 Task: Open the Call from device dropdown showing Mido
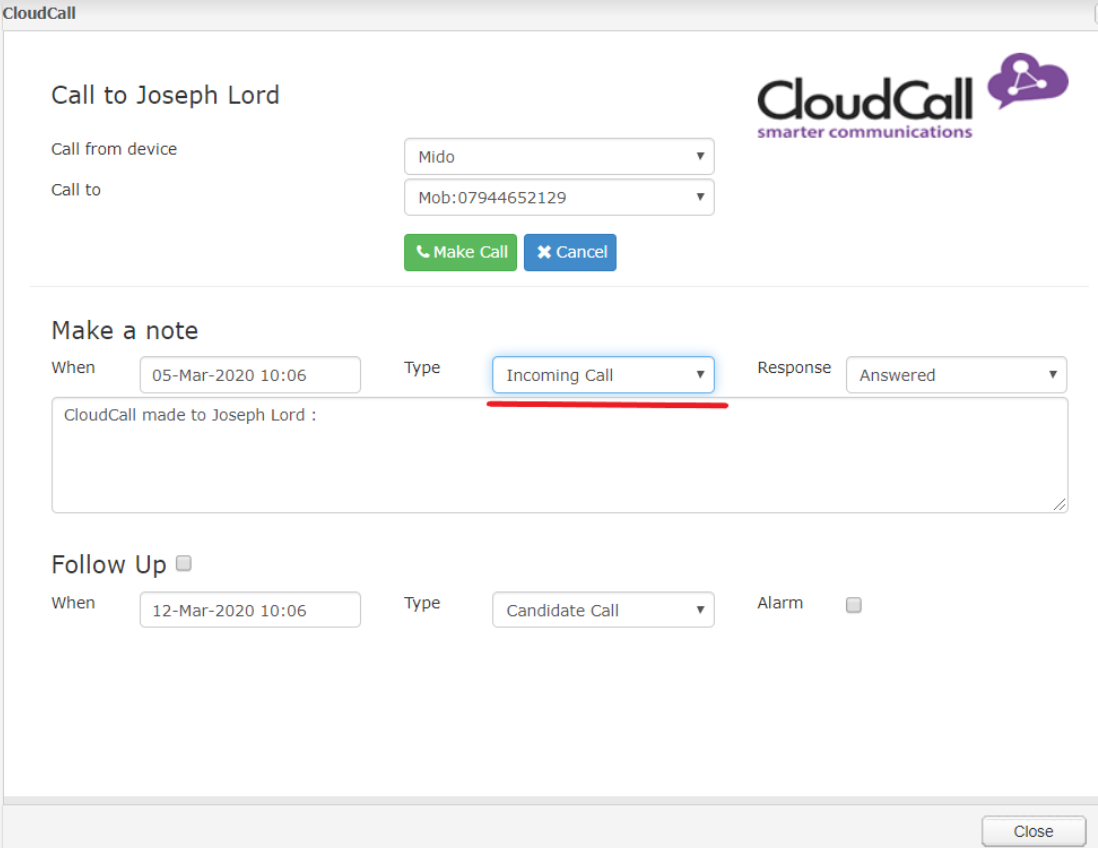(x=559, y=156)
